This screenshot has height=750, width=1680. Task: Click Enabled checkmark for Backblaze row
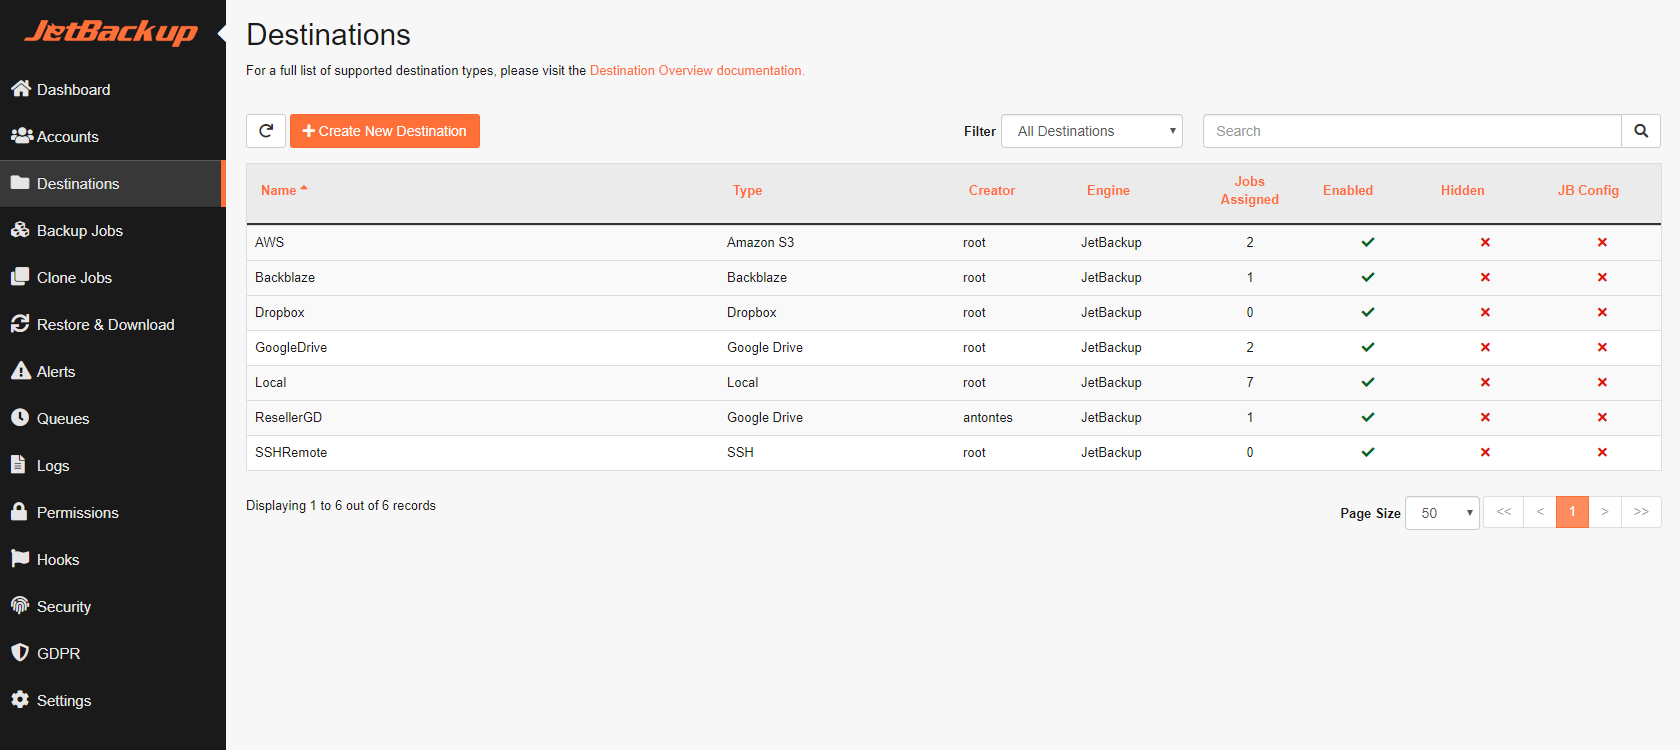coord(1368,277)
